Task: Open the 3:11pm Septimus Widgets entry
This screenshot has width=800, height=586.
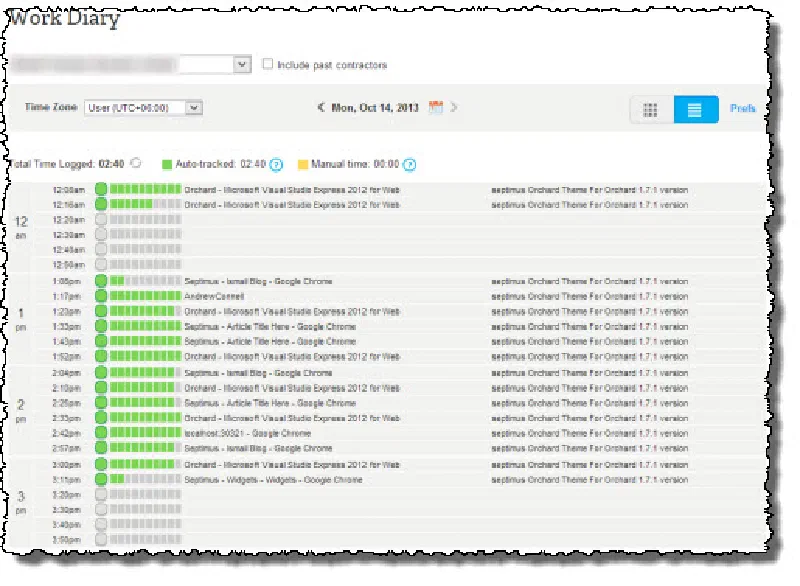Action: 273,480
